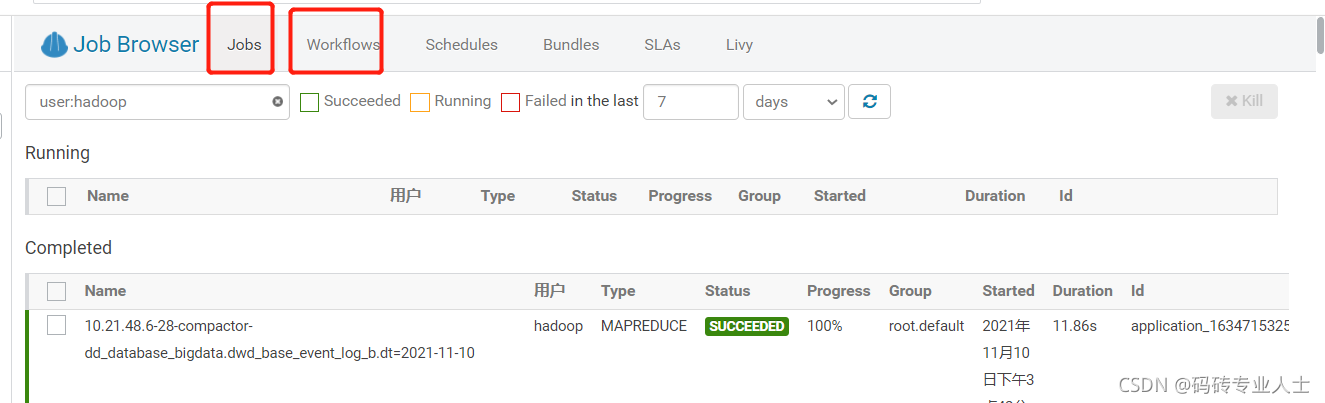Refresh the job list

[869, 102]
